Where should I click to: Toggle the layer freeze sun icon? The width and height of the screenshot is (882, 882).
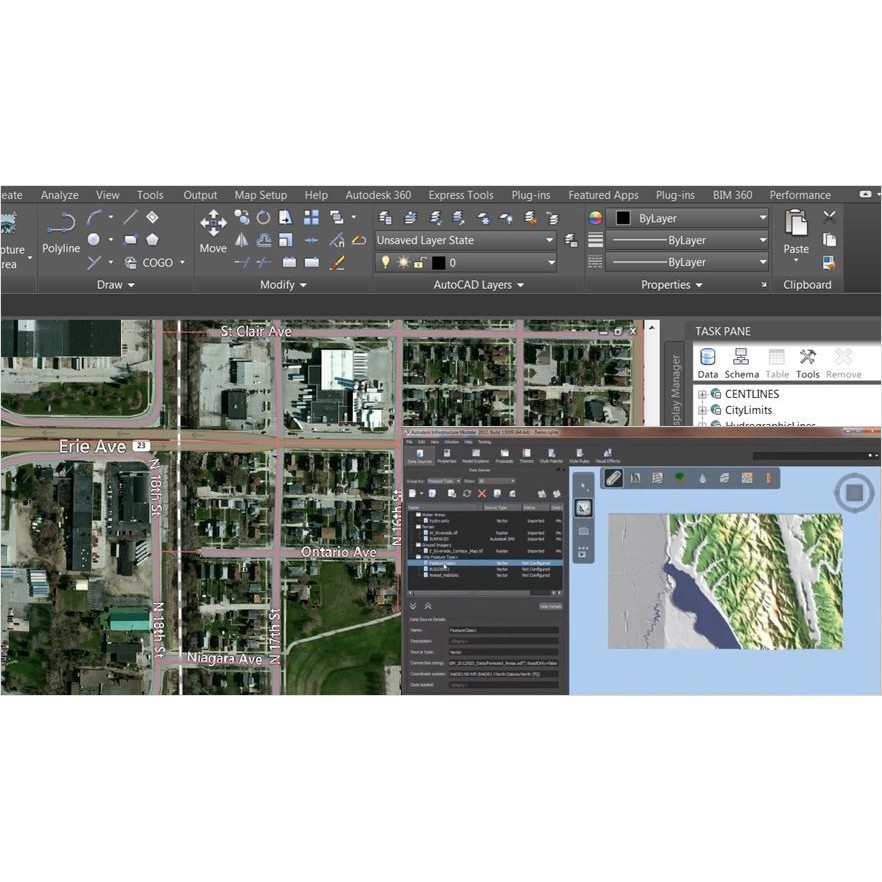pos(403,263)
